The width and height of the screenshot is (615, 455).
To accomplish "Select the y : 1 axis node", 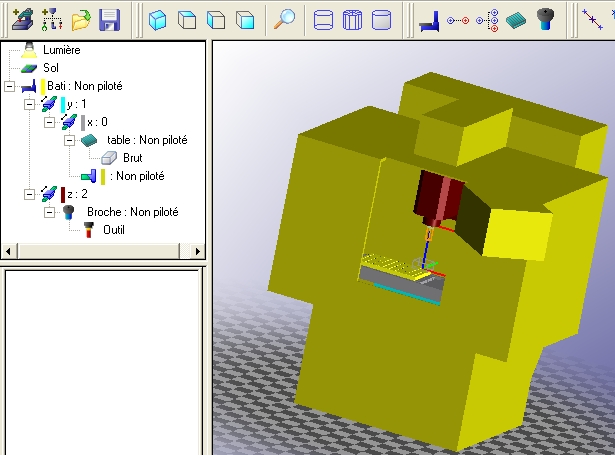I will [x=76, y=104].
